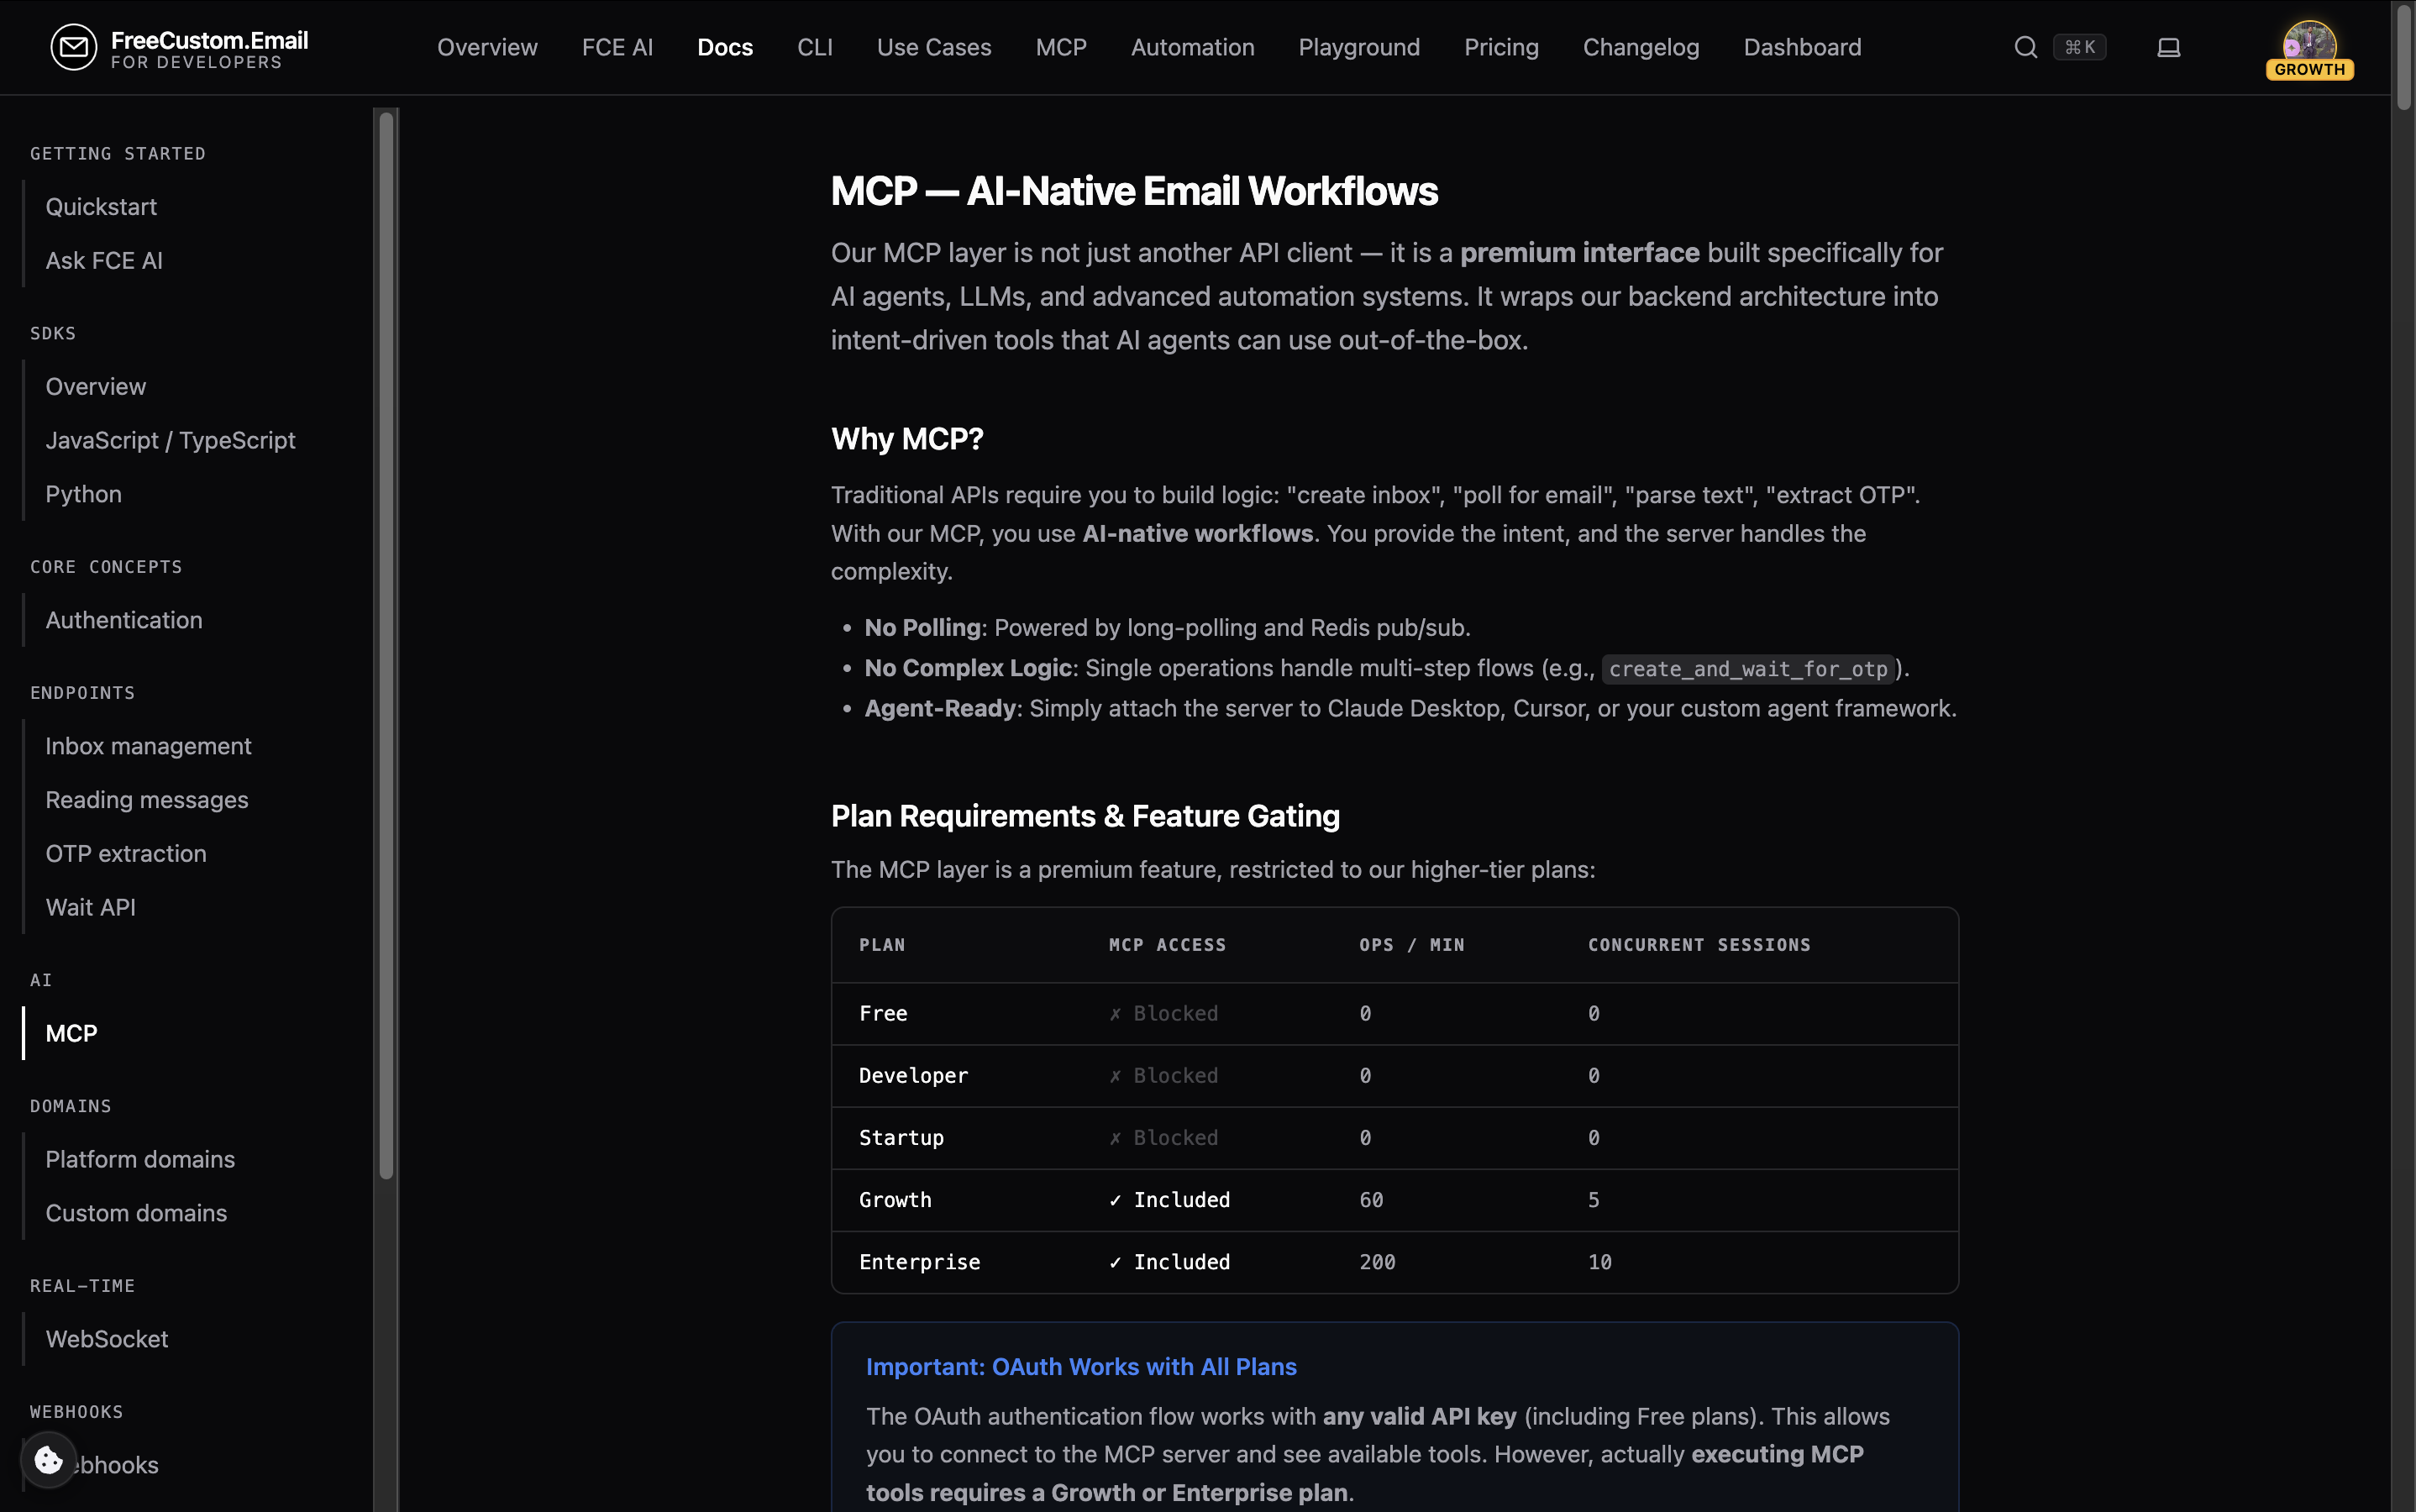The image size is (2416, 1512).
Task: Select Automation in the top navigation
Action: coord(1192,47)
